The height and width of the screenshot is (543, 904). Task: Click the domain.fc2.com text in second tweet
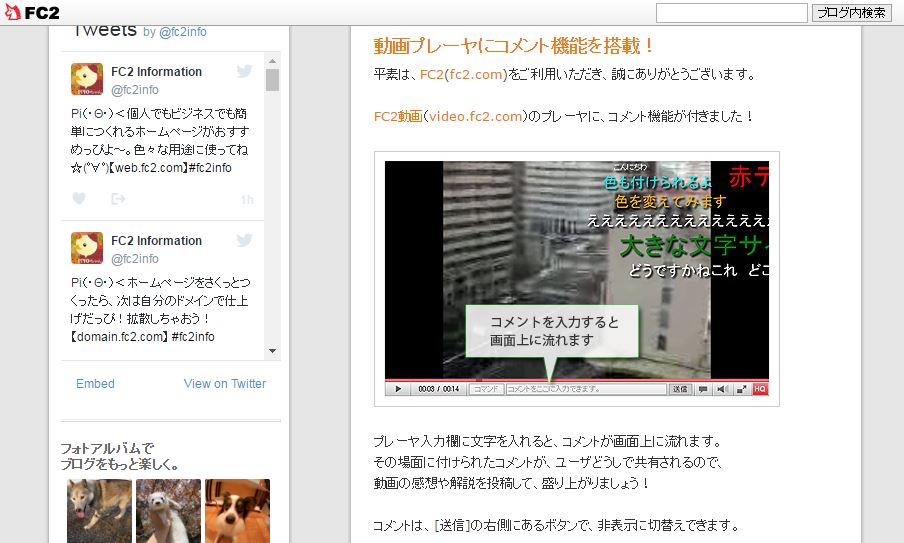click(121, 337)
